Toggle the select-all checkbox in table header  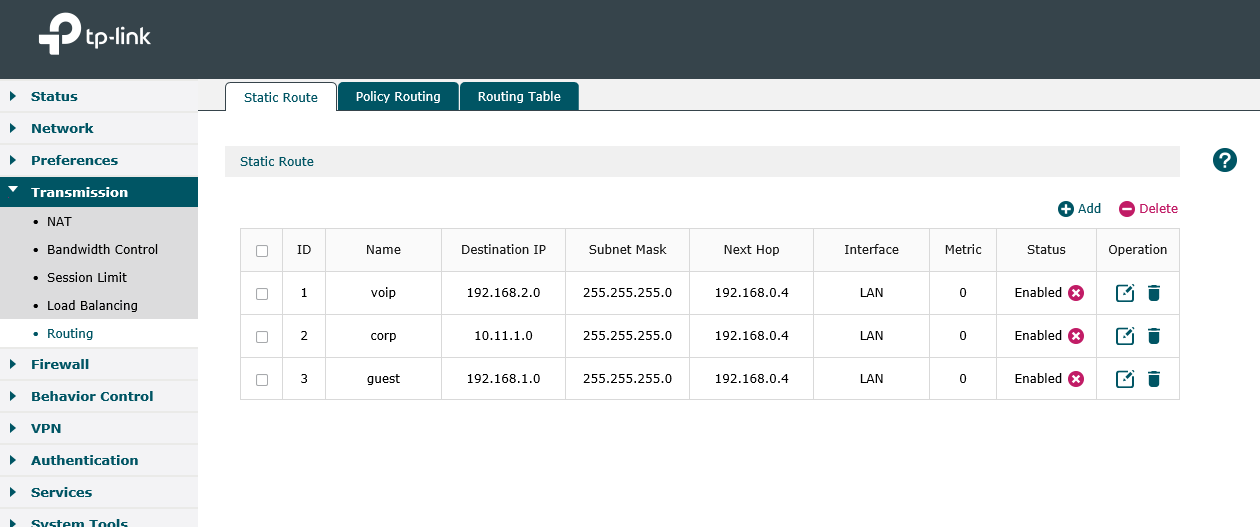[x=262, y=251]
